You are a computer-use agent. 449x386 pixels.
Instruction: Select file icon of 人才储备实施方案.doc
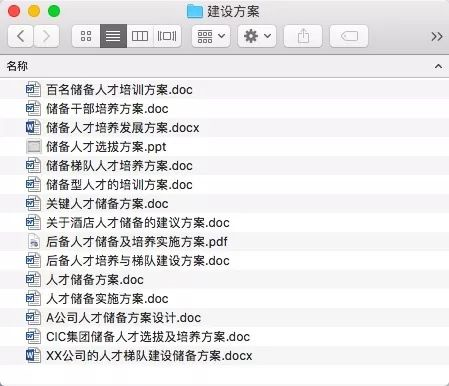tap(33, 298)
